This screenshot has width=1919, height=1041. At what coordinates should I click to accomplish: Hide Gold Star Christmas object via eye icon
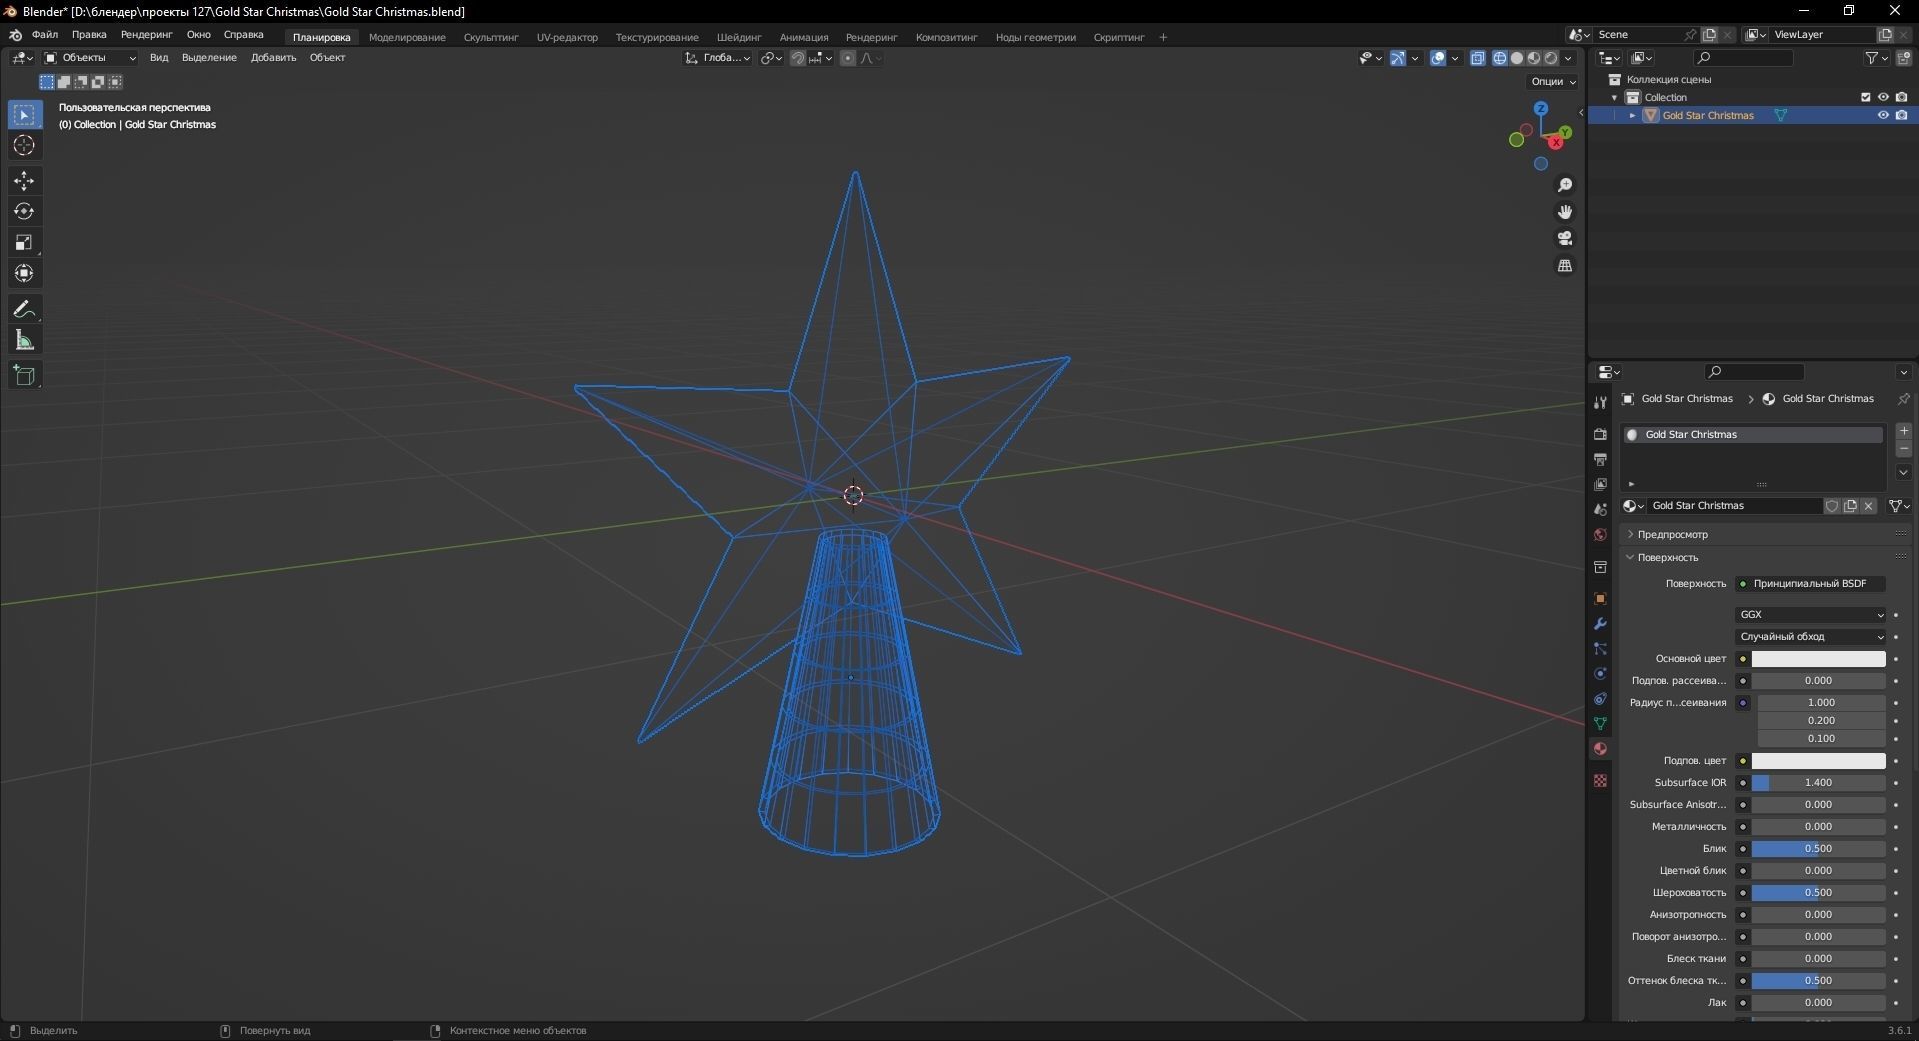(x=1883, y=115)
